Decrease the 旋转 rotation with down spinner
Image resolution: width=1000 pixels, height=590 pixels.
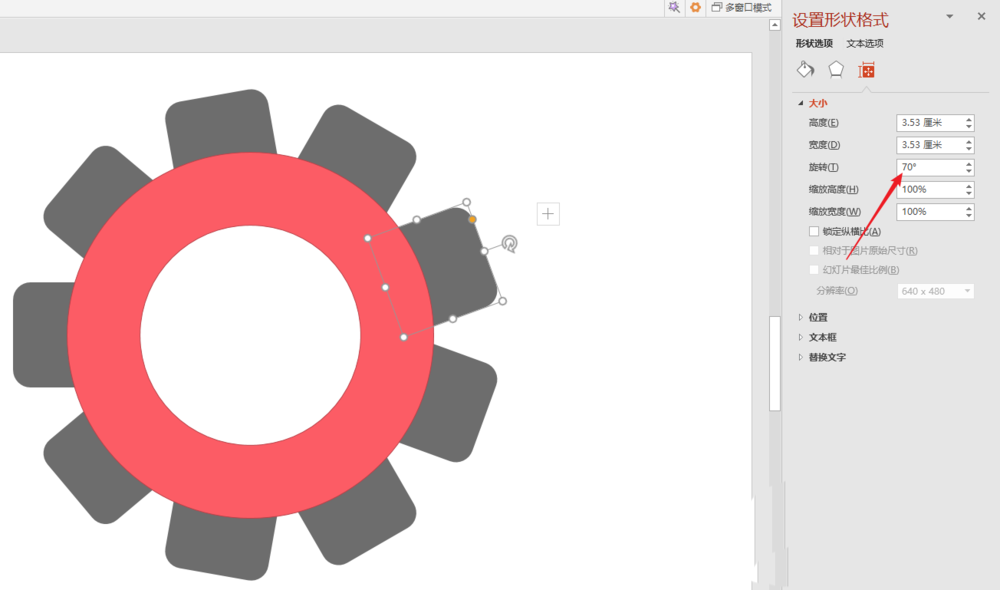click(x=969, y=171)
